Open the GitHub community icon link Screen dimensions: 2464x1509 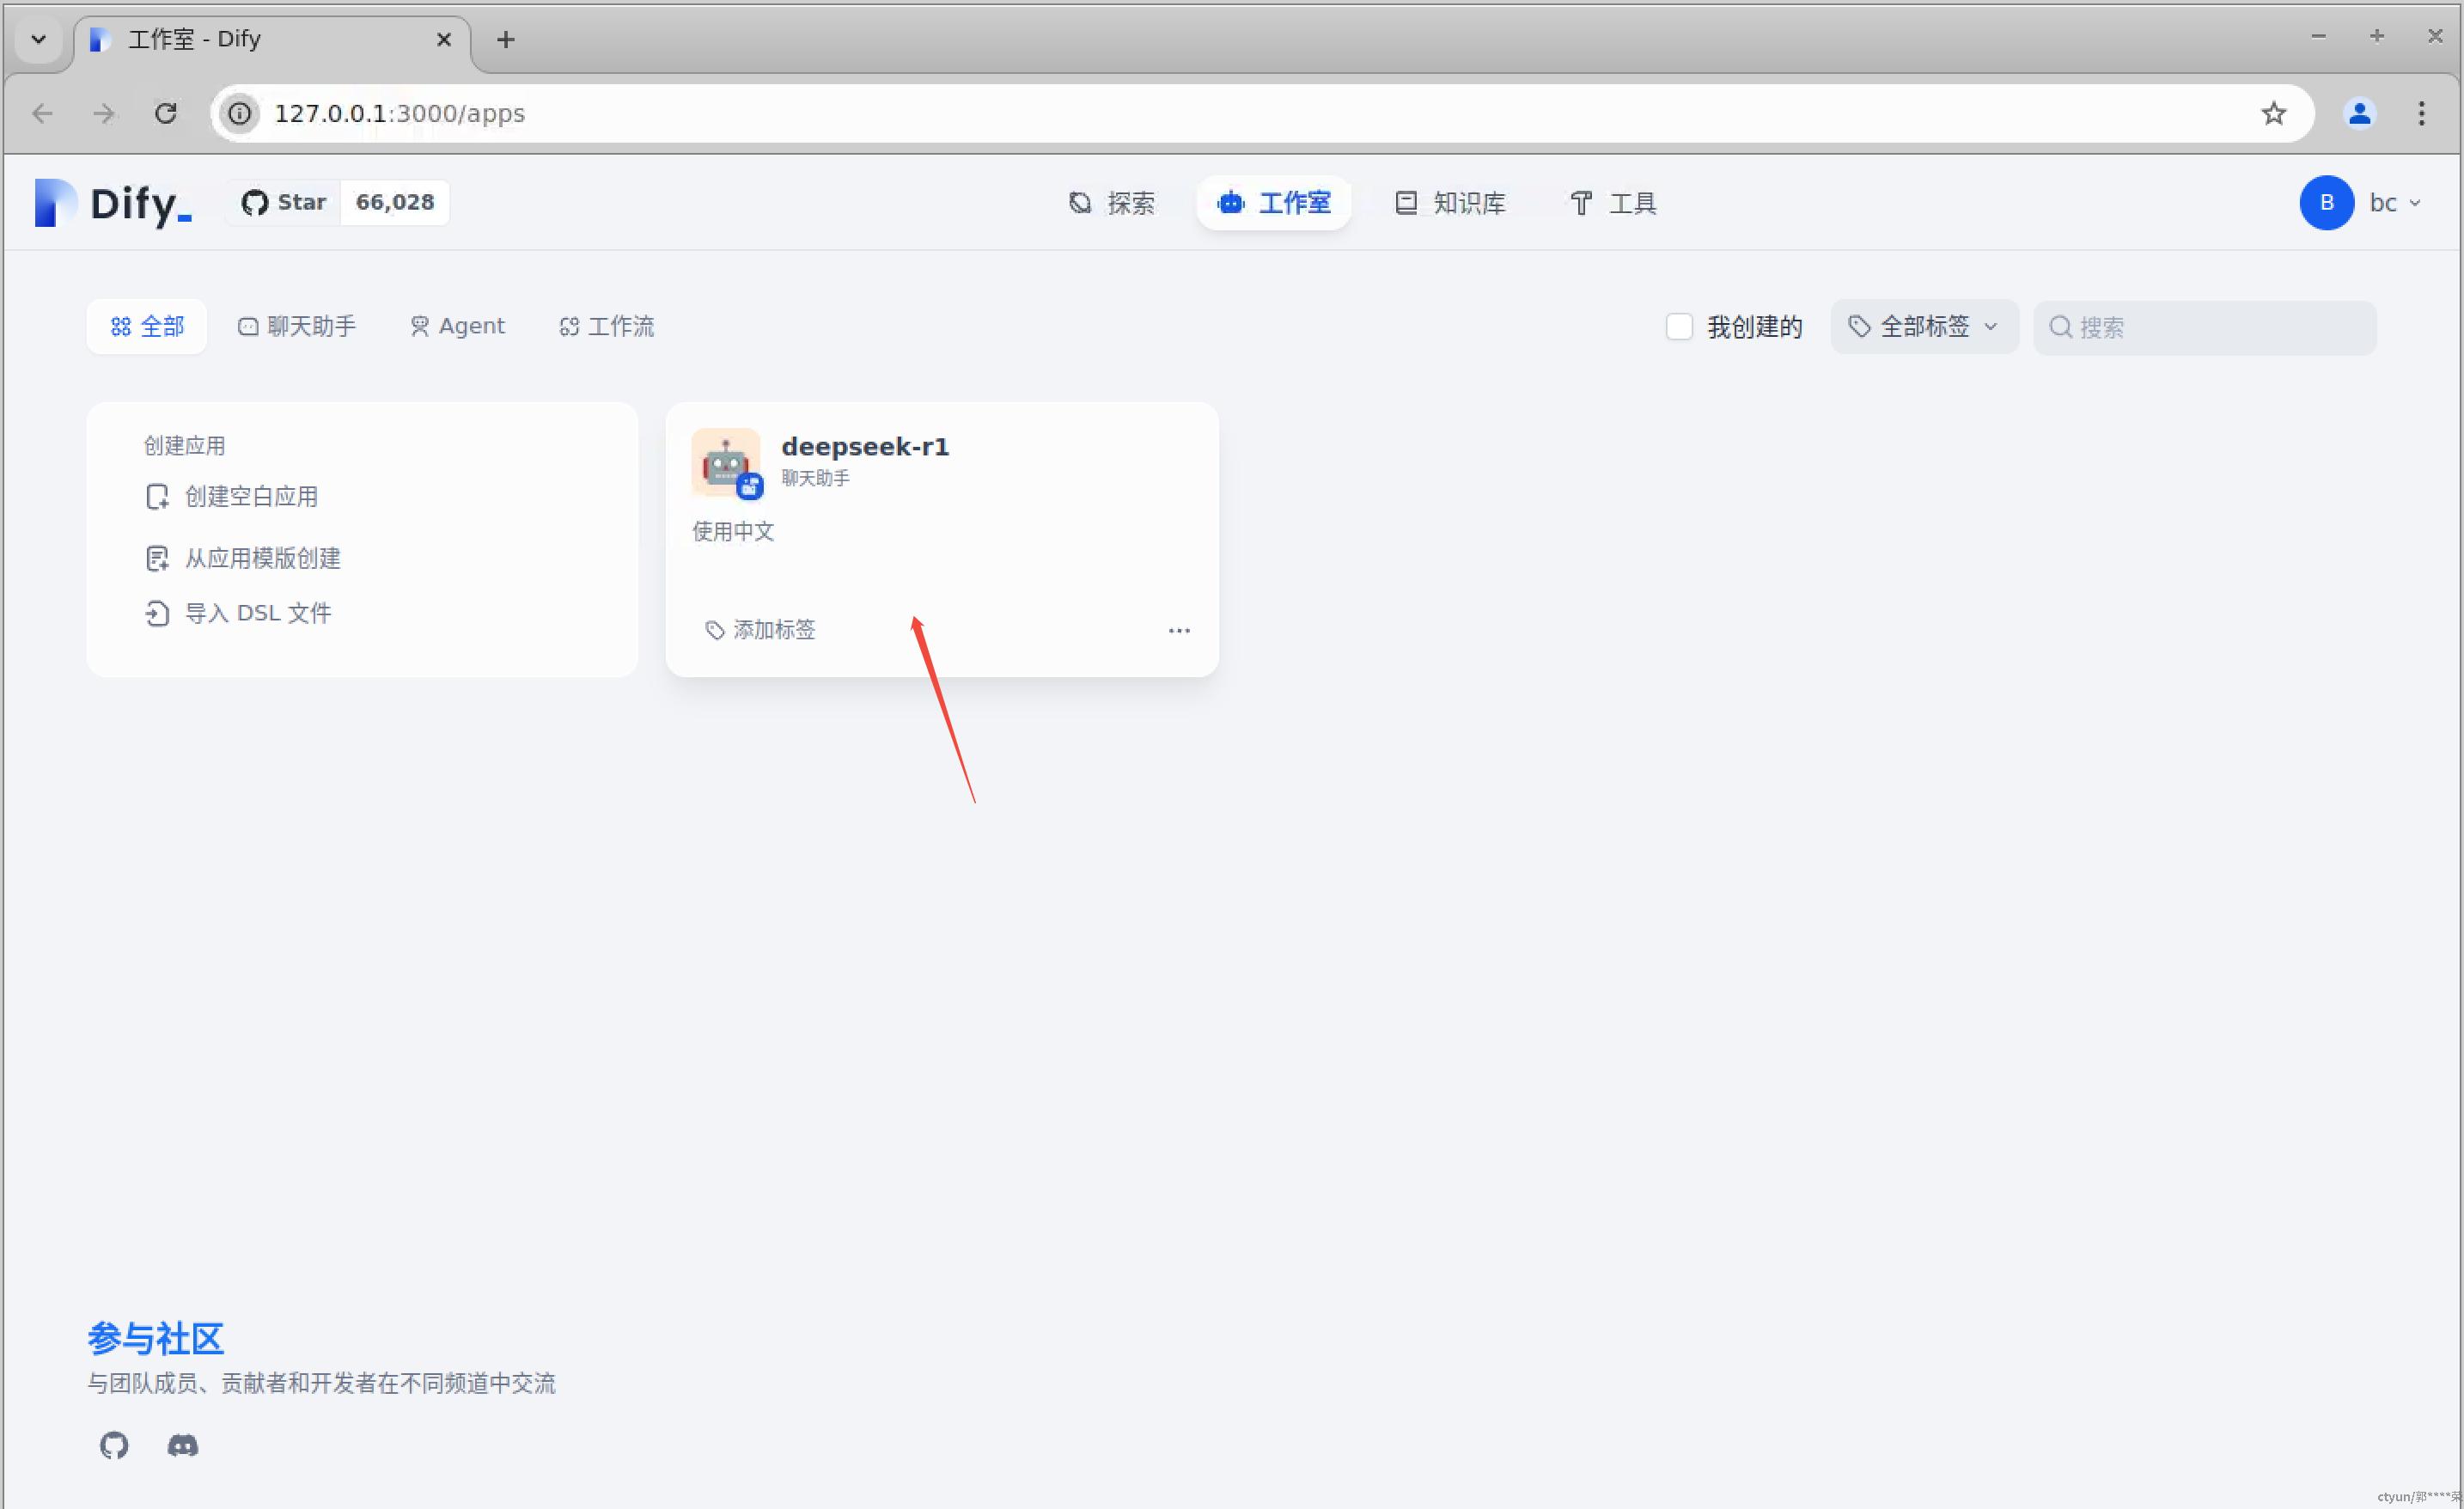coord(114,1445)
